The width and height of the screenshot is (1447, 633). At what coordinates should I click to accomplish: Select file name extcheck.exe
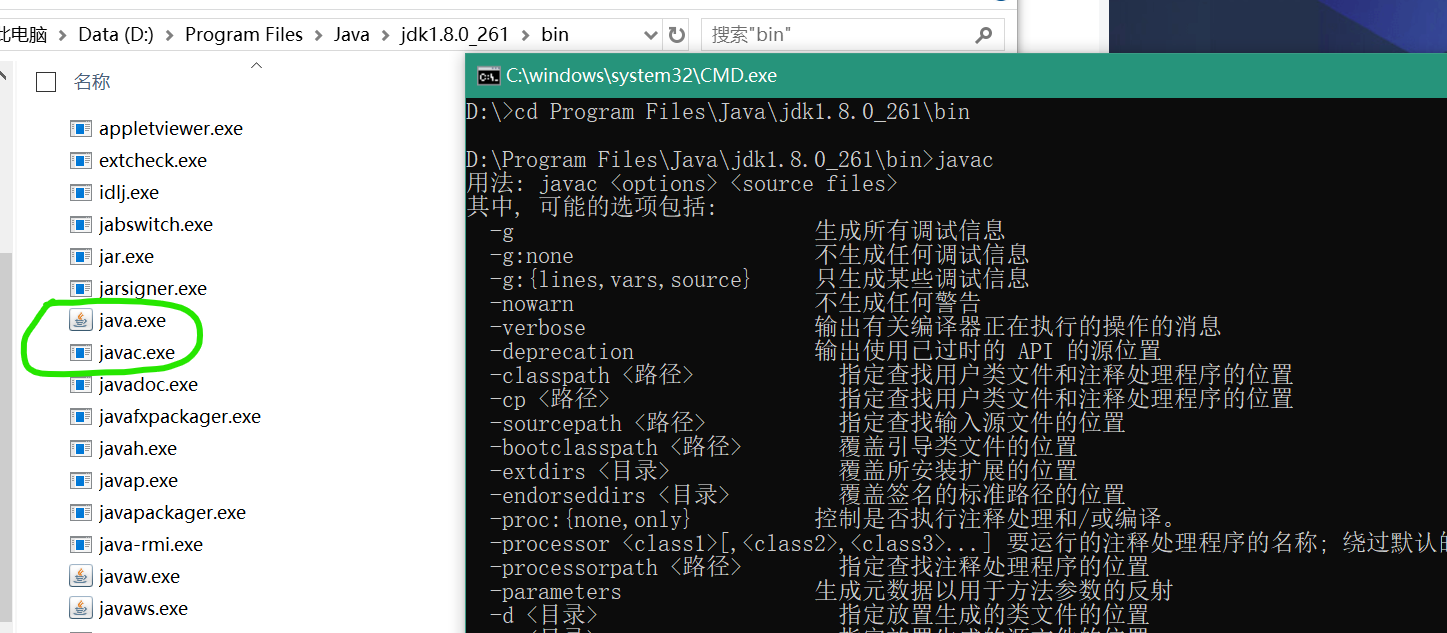tap(153, 160)
